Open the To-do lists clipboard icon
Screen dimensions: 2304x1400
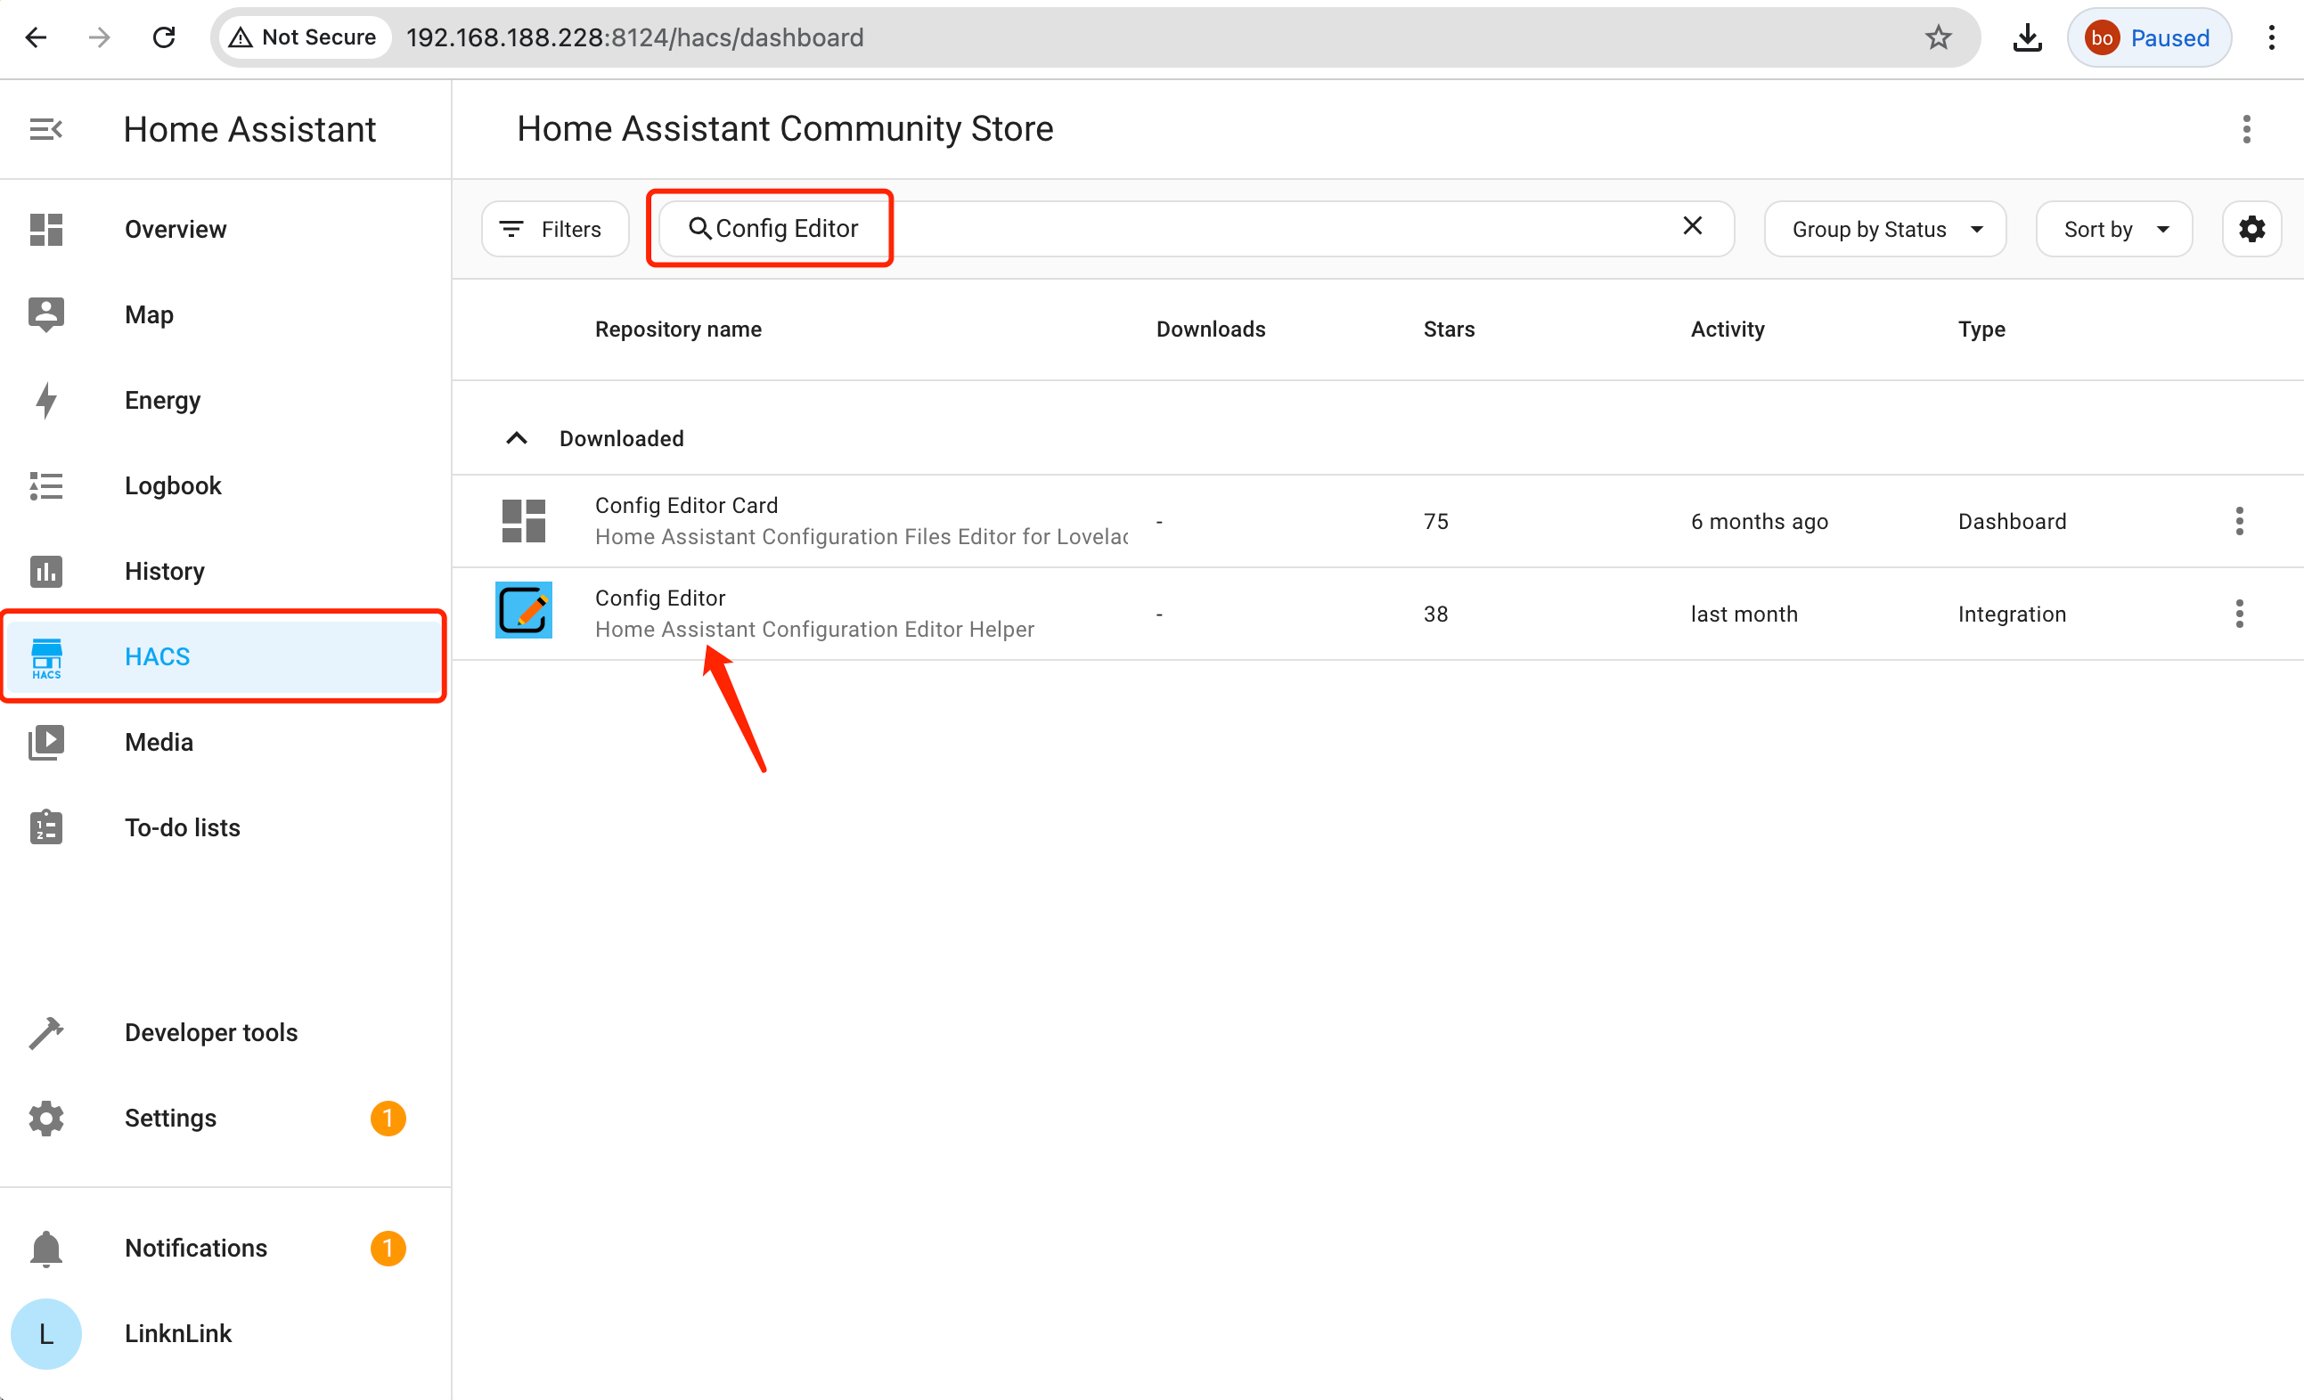[46, 828]
